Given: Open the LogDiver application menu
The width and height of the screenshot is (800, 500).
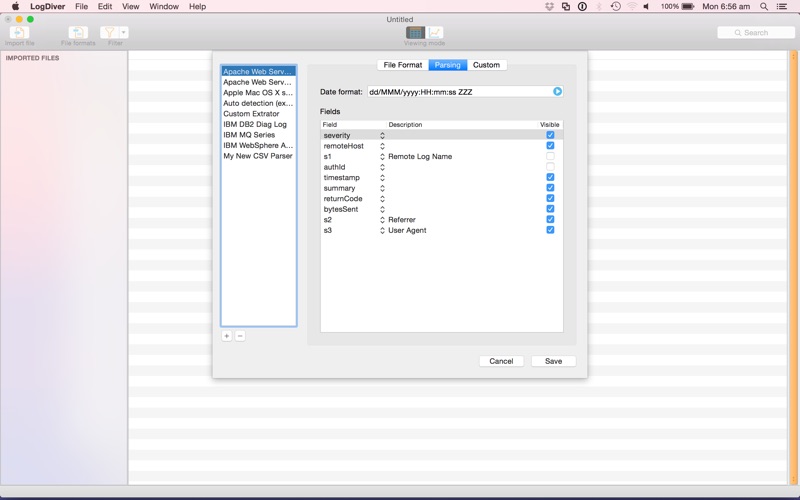Looking at the screenshot, I should coord(47,7).
